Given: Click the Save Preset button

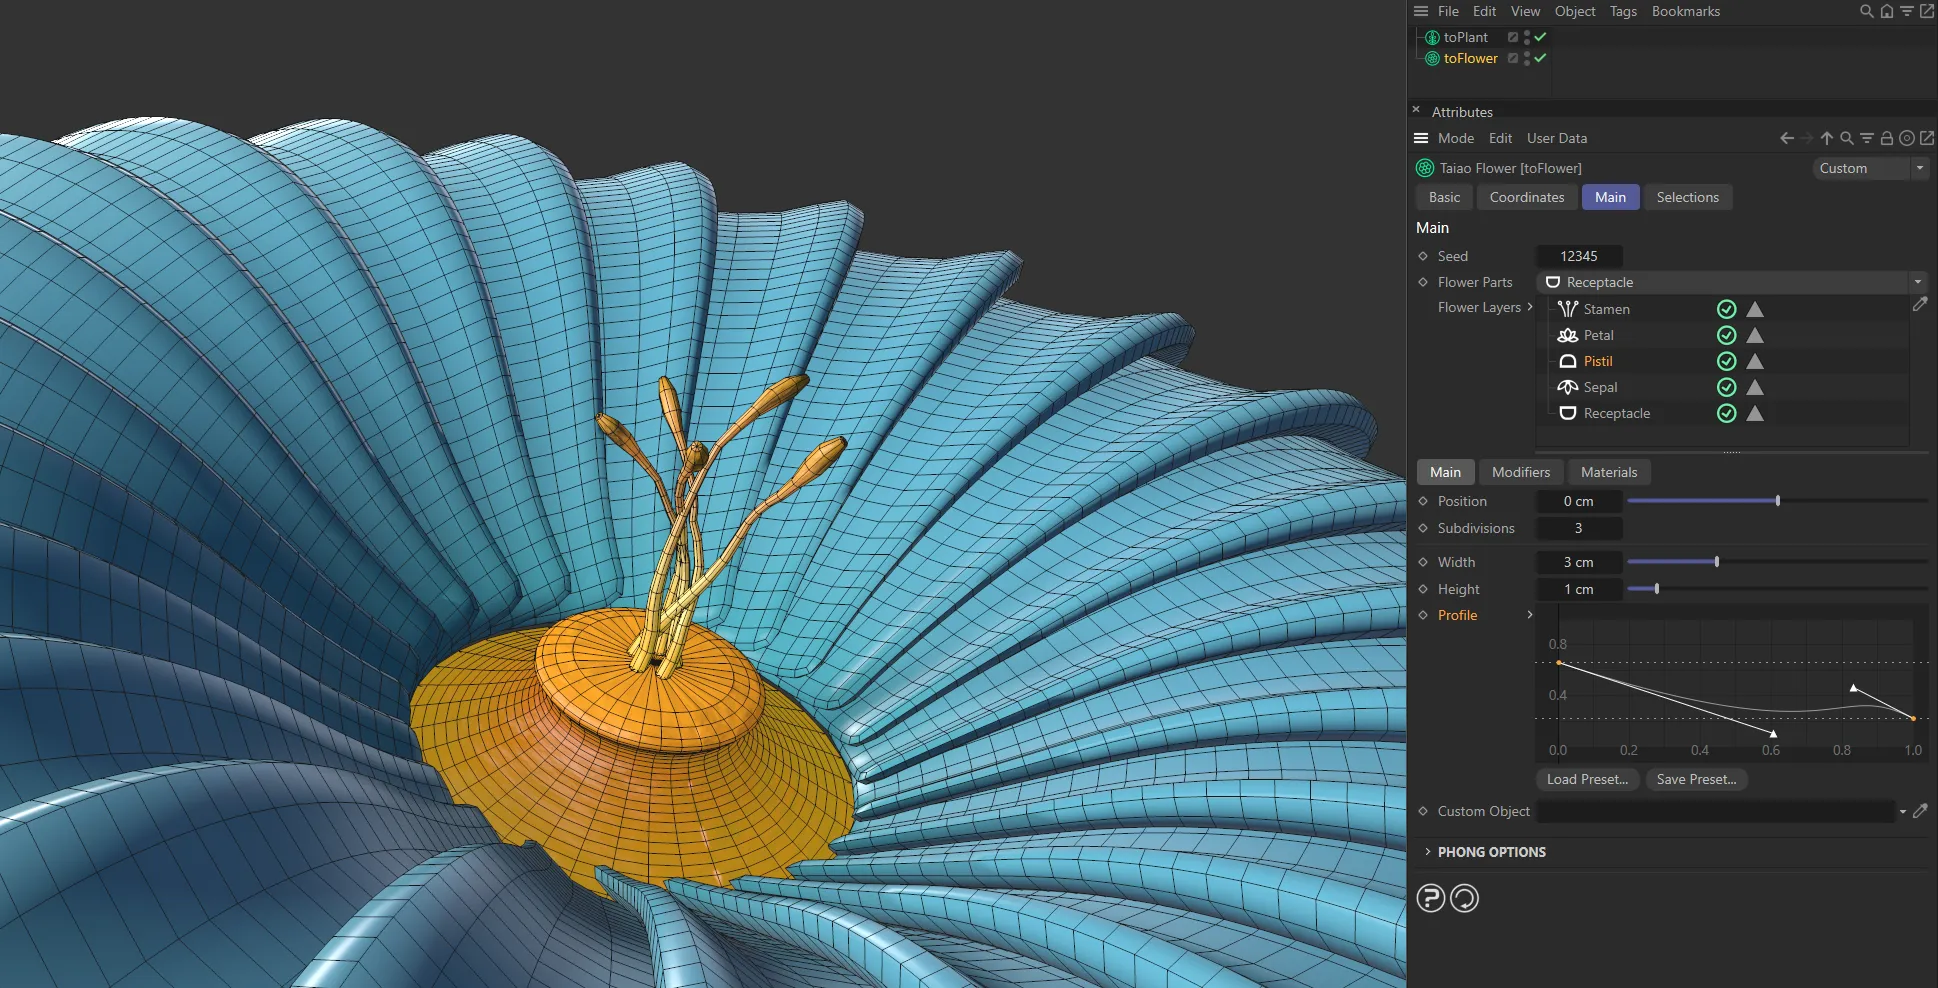Looking at the screenshot, I should (x=1696, y=779).
